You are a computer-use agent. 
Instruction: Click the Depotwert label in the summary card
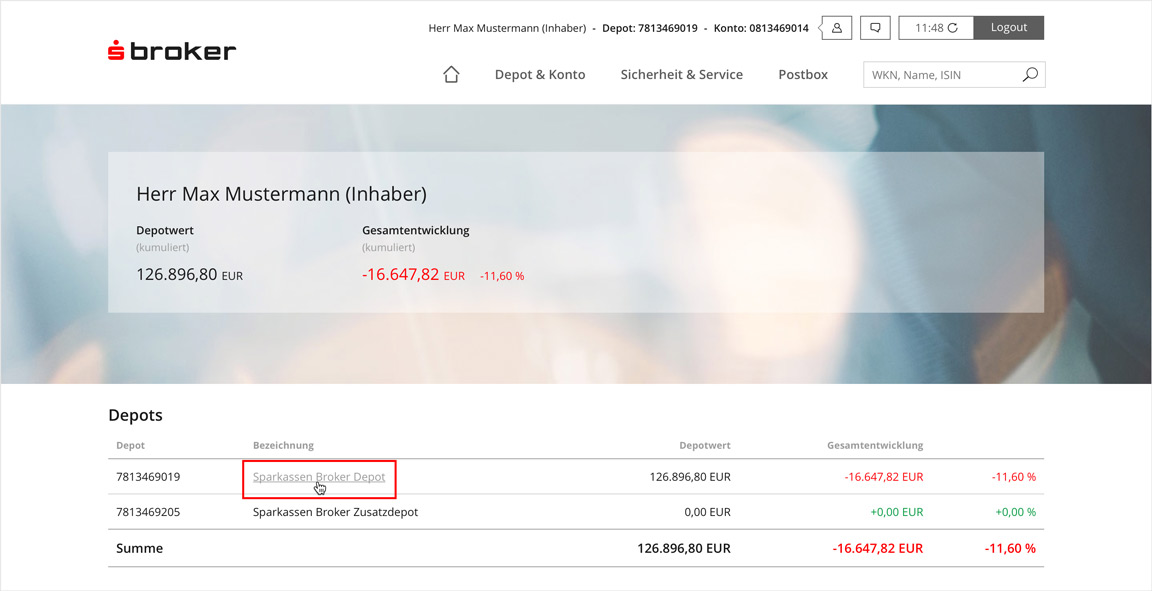[165, 230]
